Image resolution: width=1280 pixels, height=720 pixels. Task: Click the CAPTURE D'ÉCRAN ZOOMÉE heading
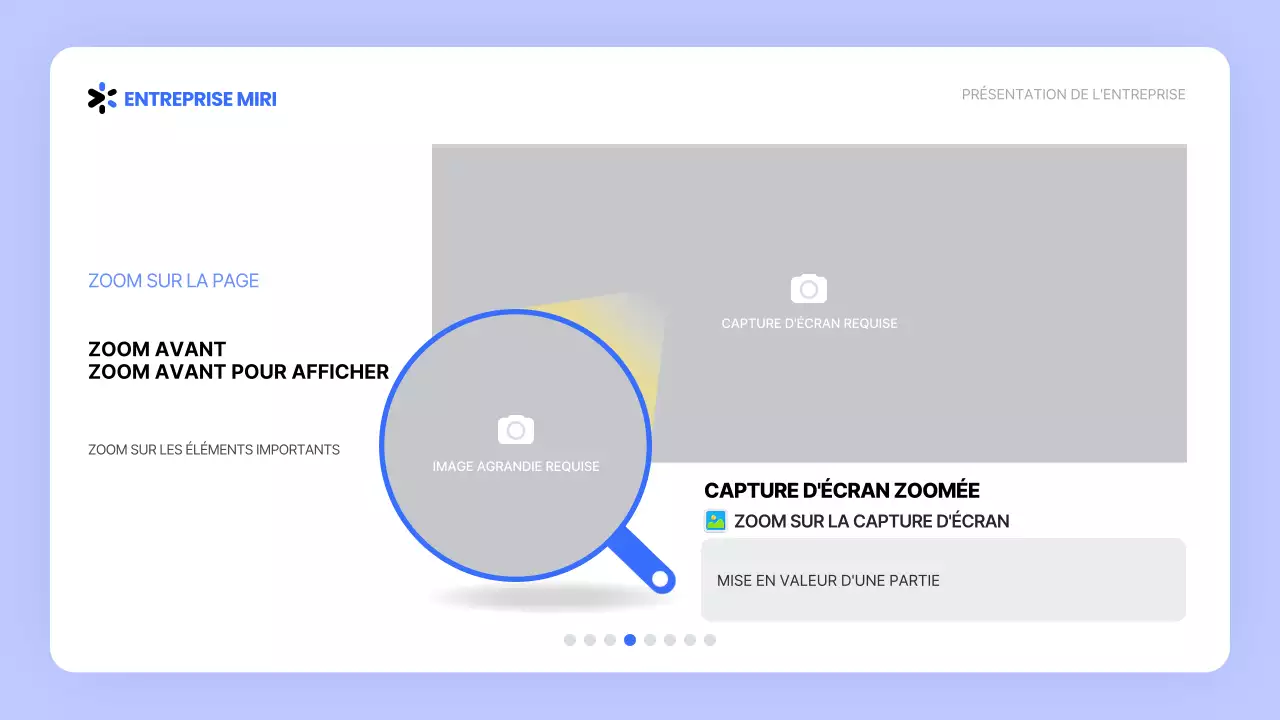pyautogui.click(x=841, y=490)
